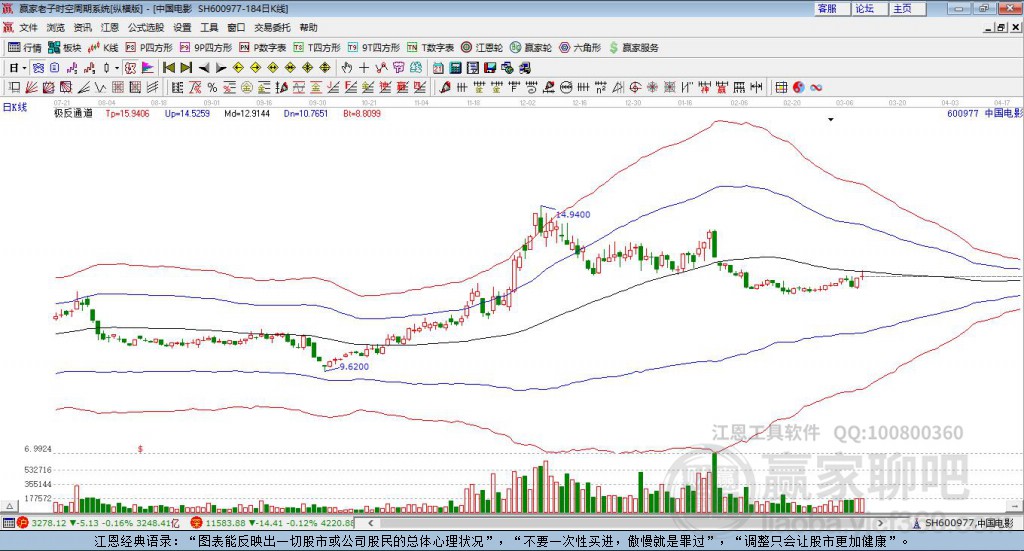Open the 浏览 menu
This screenshot has height=551, width=1024.
56,27
